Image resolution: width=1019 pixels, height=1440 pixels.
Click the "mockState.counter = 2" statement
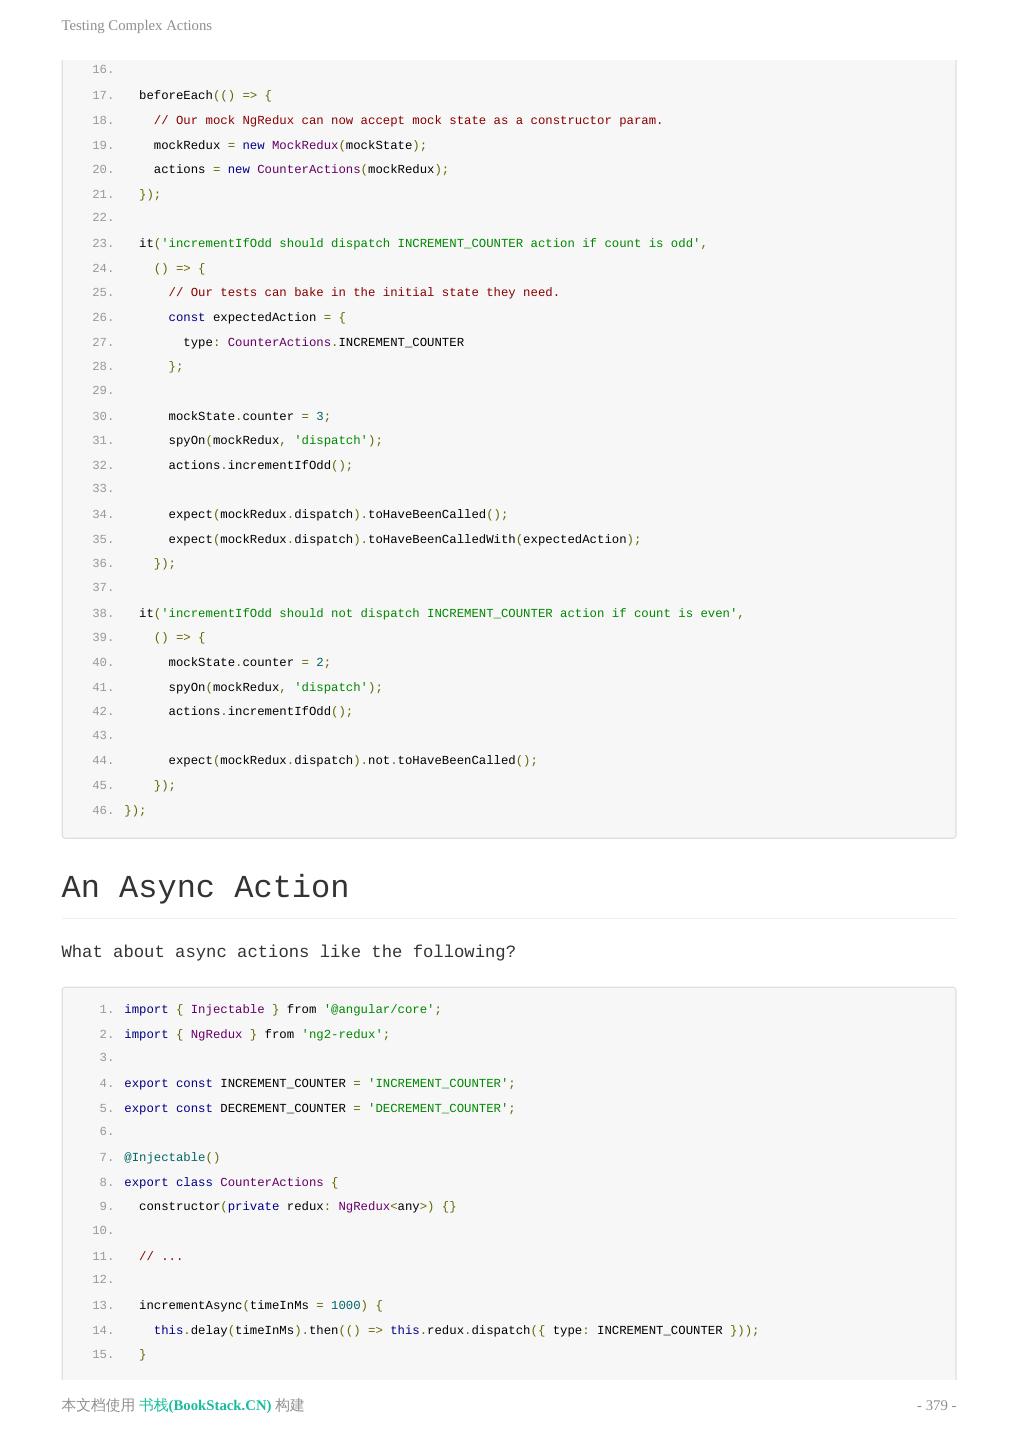(x=249, y=662)
